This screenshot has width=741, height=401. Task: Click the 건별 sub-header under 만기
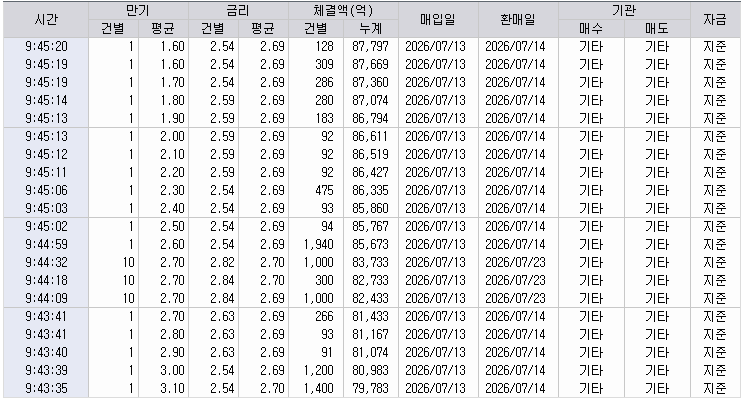[x=113, y=29]
